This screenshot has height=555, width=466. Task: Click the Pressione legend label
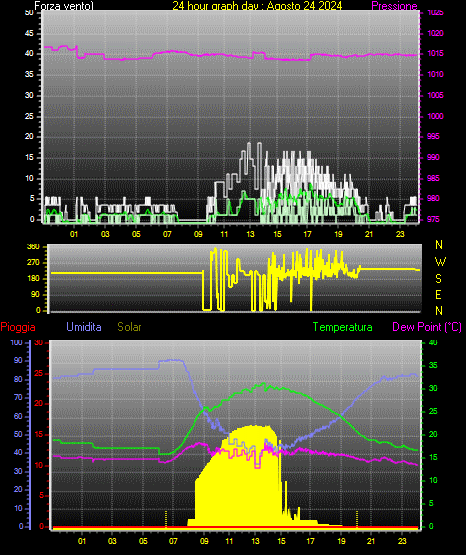tap(394, 6)
